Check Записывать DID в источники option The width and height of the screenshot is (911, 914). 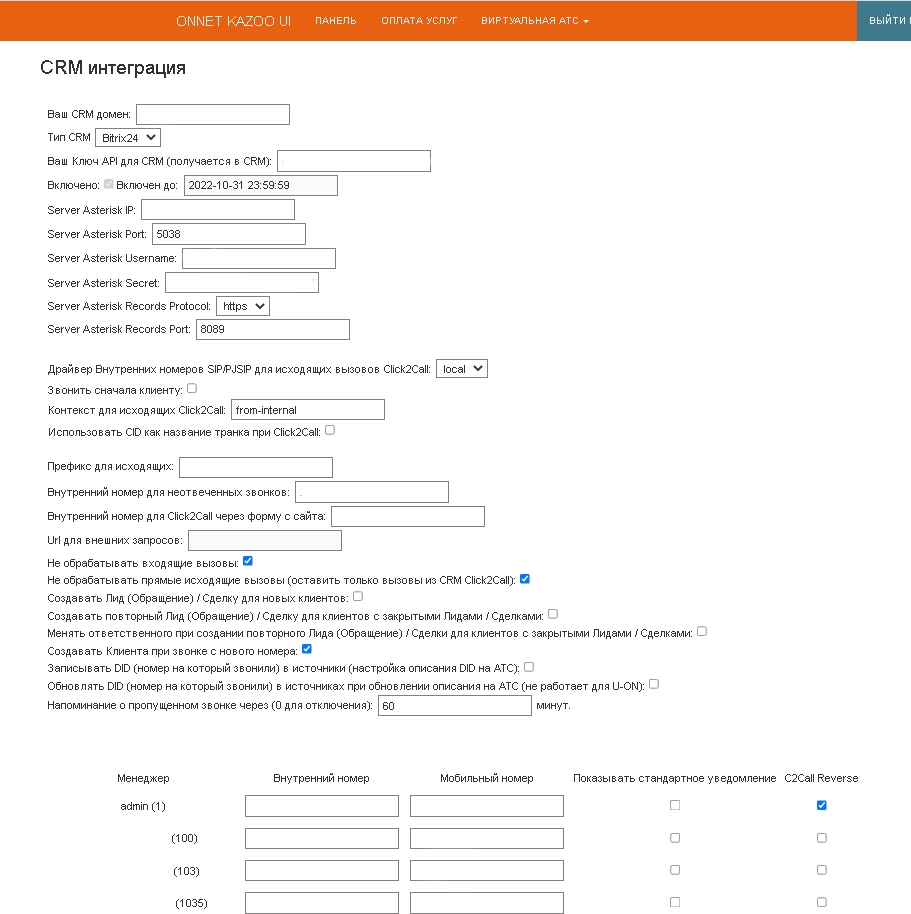529,666
